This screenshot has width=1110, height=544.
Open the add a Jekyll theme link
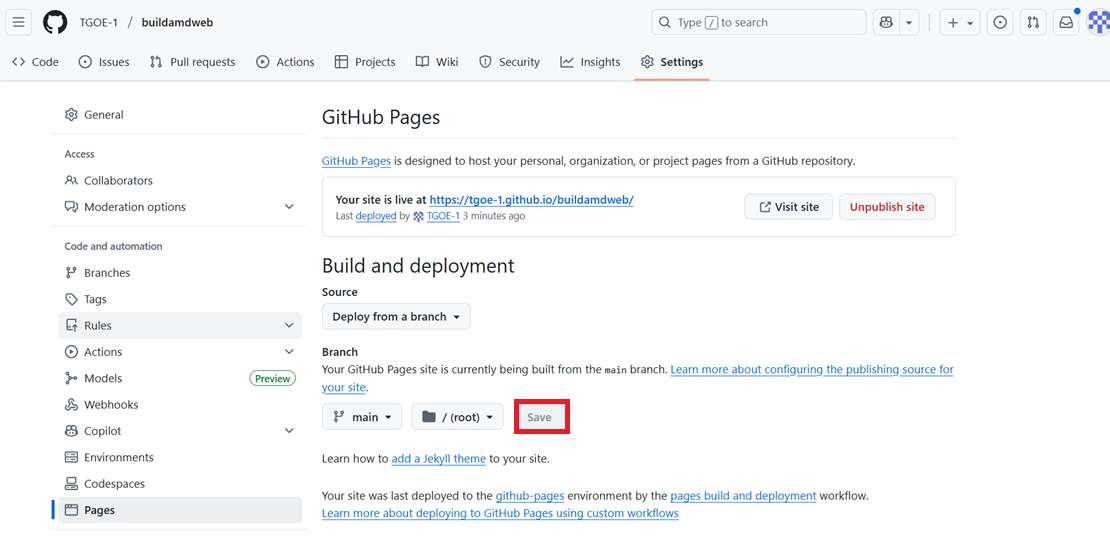click(x=438, y=459)
